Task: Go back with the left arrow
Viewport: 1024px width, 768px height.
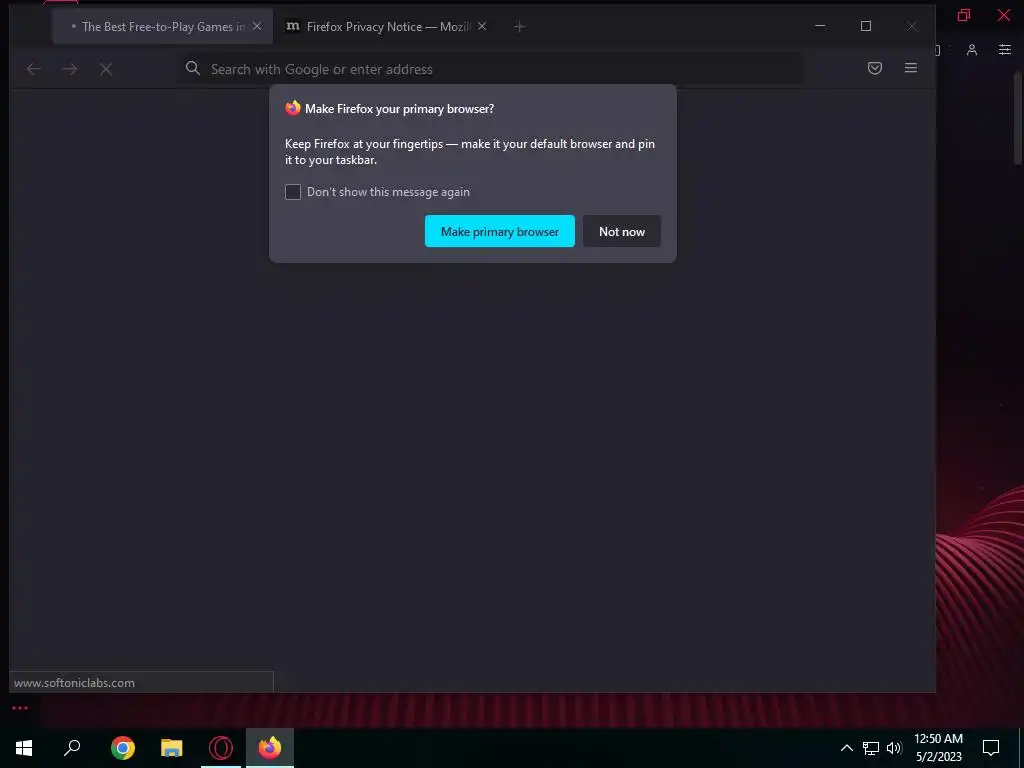Action: tap(33, 69)
